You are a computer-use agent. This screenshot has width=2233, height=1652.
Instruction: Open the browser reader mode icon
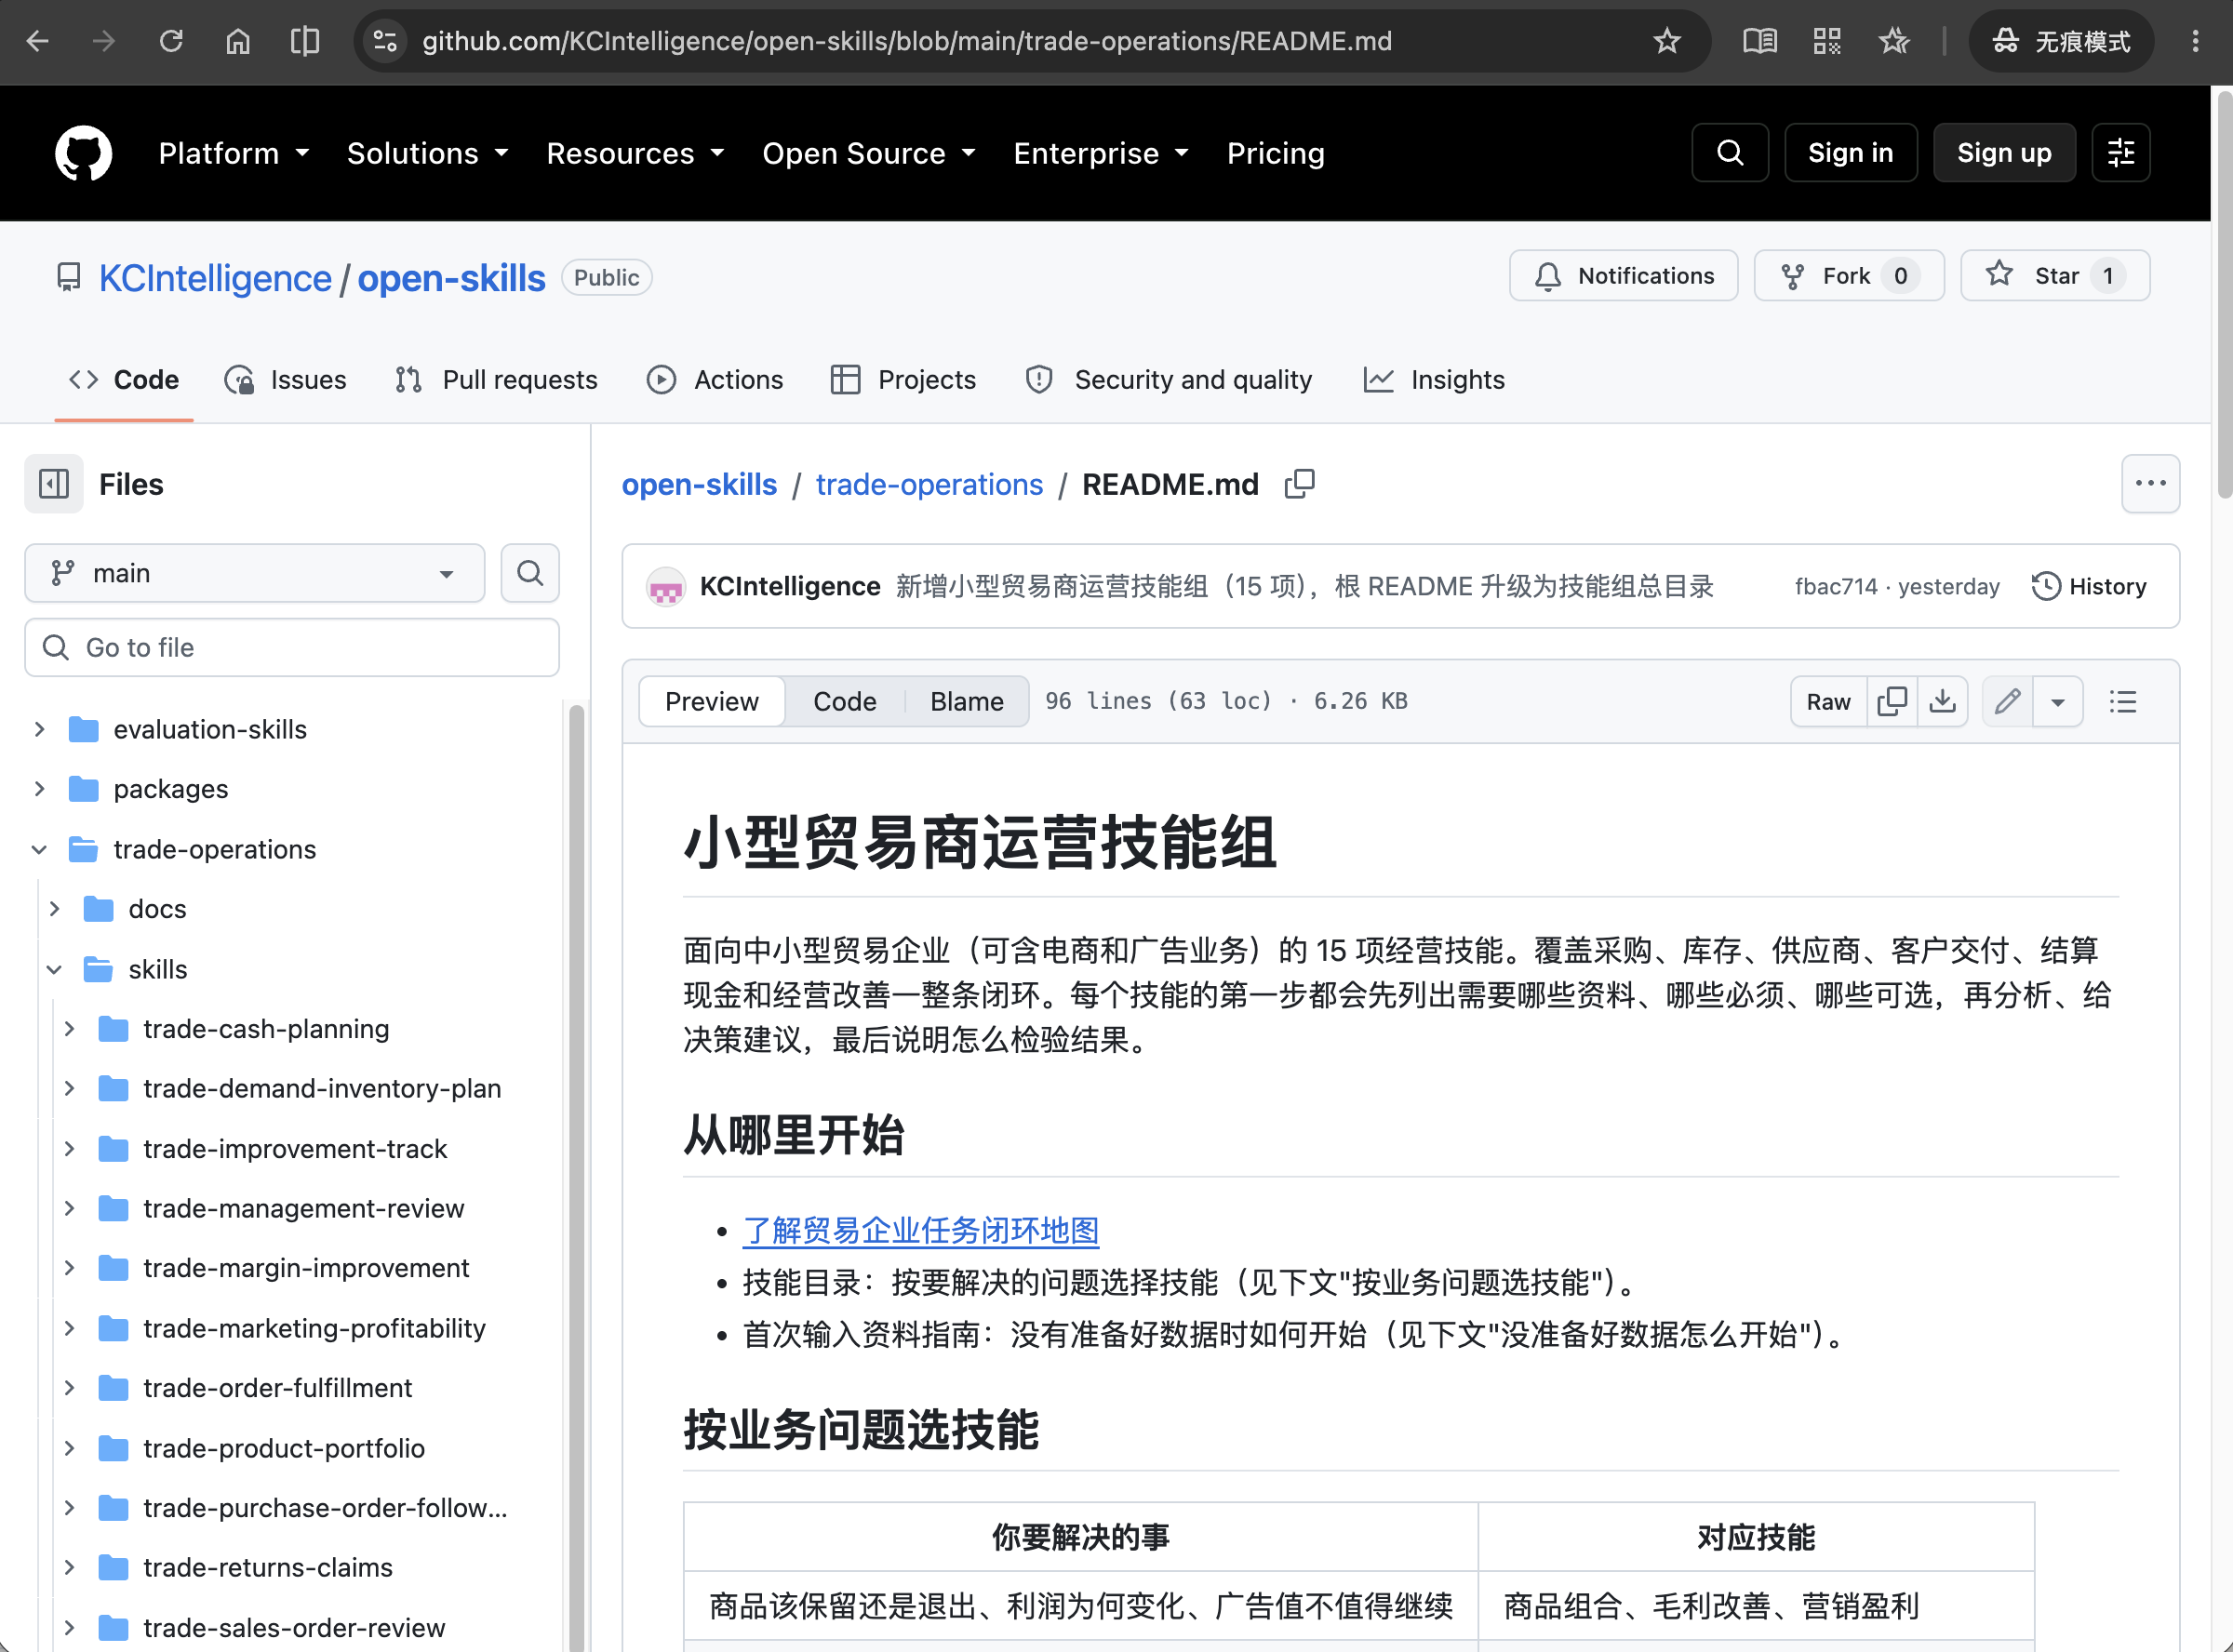tap(1759, 41)
